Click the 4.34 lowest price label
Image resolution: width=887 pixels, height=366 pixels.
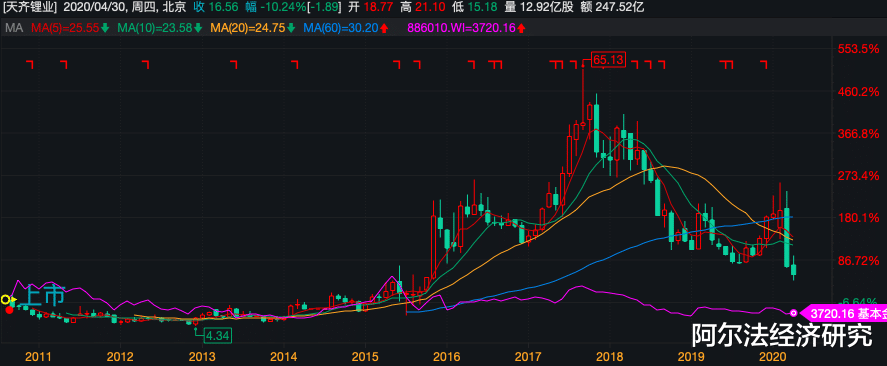tap(217, 335)
